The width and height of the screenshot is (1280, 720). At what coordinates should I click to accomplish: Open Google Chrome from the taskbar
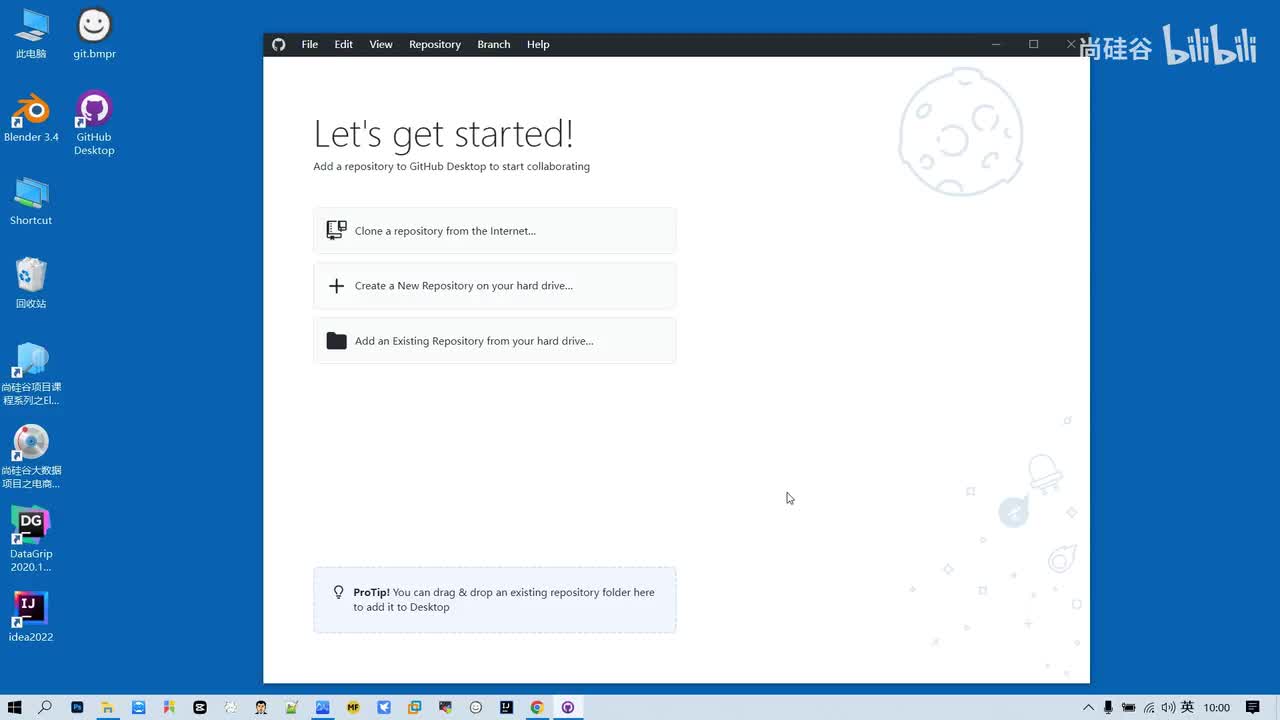point(537,707)
